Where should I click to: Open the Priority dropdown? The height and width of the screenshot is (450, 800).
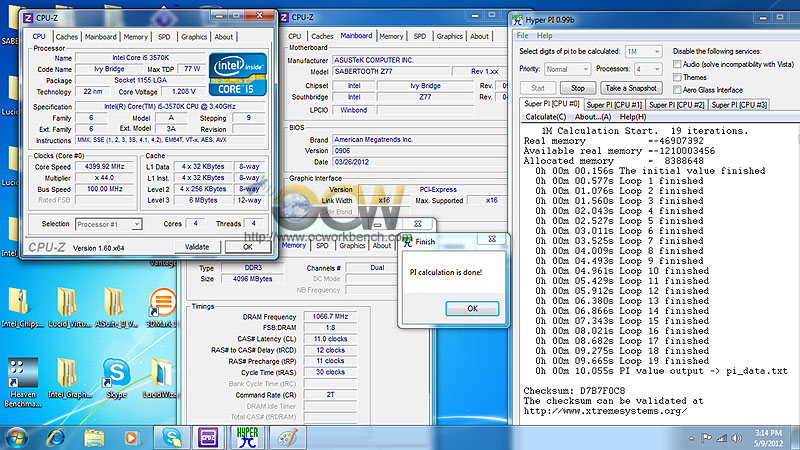pyautogui.click(x=567, y=69)
